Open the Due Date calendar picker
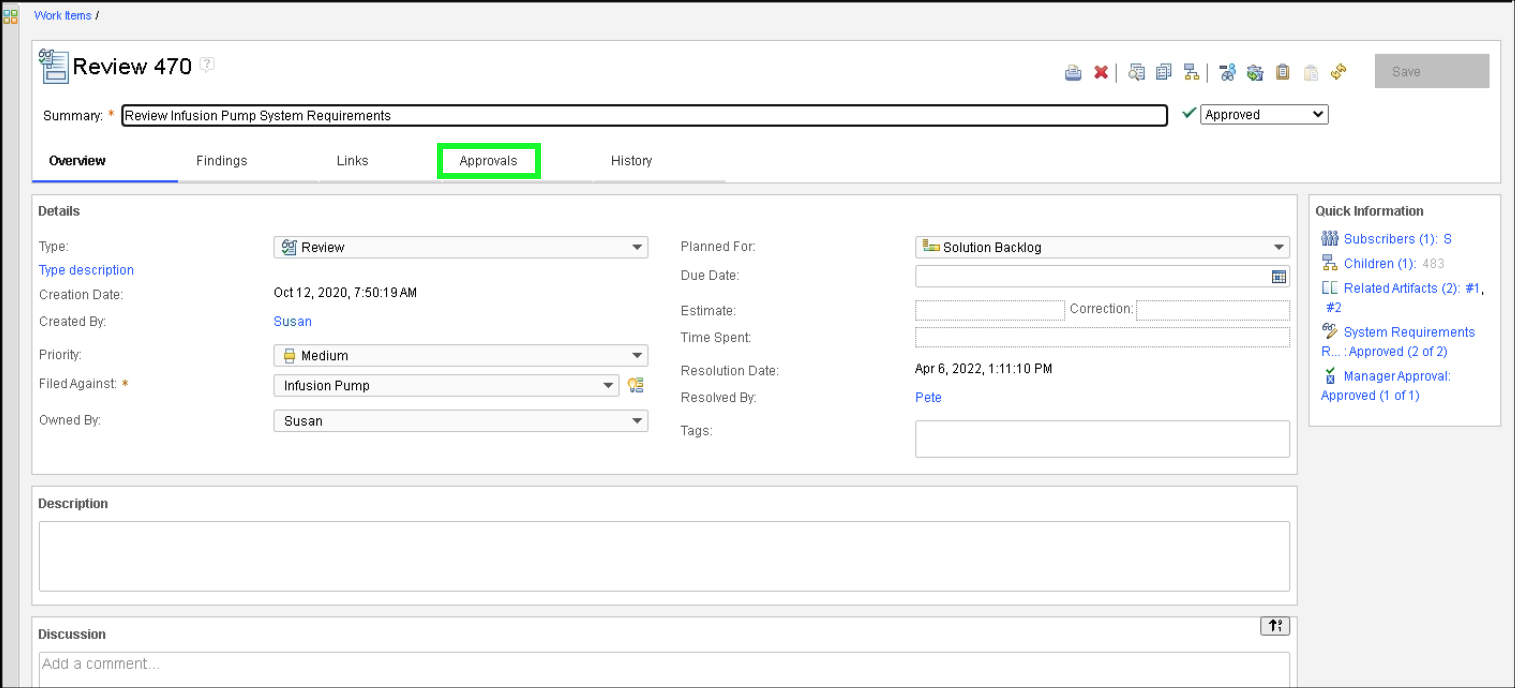Screen dimensions: 1515x688 pos(1278,277)
